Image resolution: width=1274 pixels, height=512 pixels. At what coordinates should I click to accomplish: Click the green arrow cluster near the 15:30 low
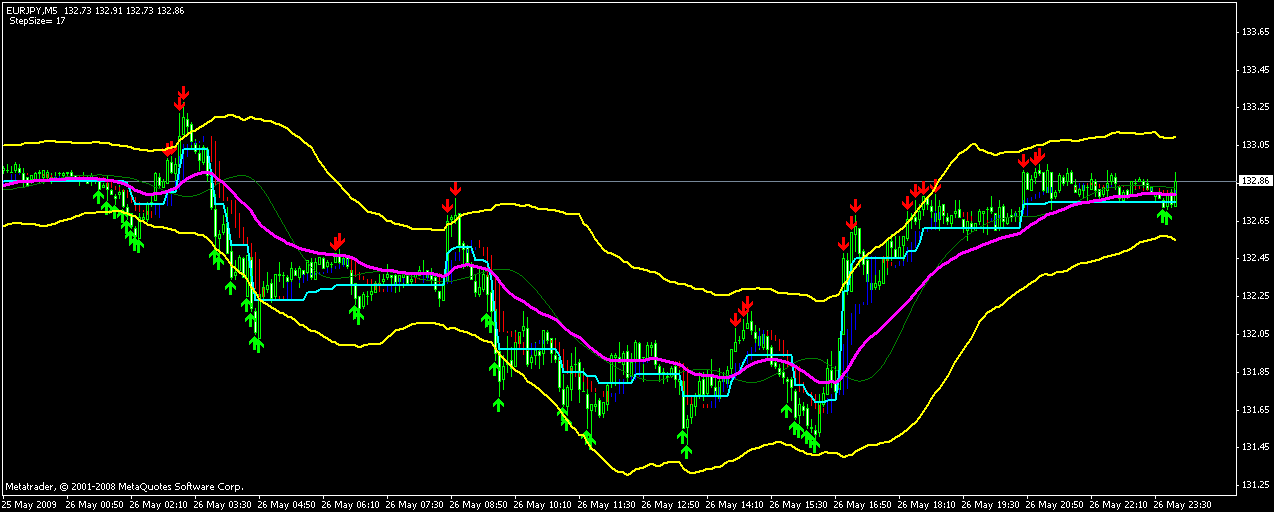click(x=805, y=437)
